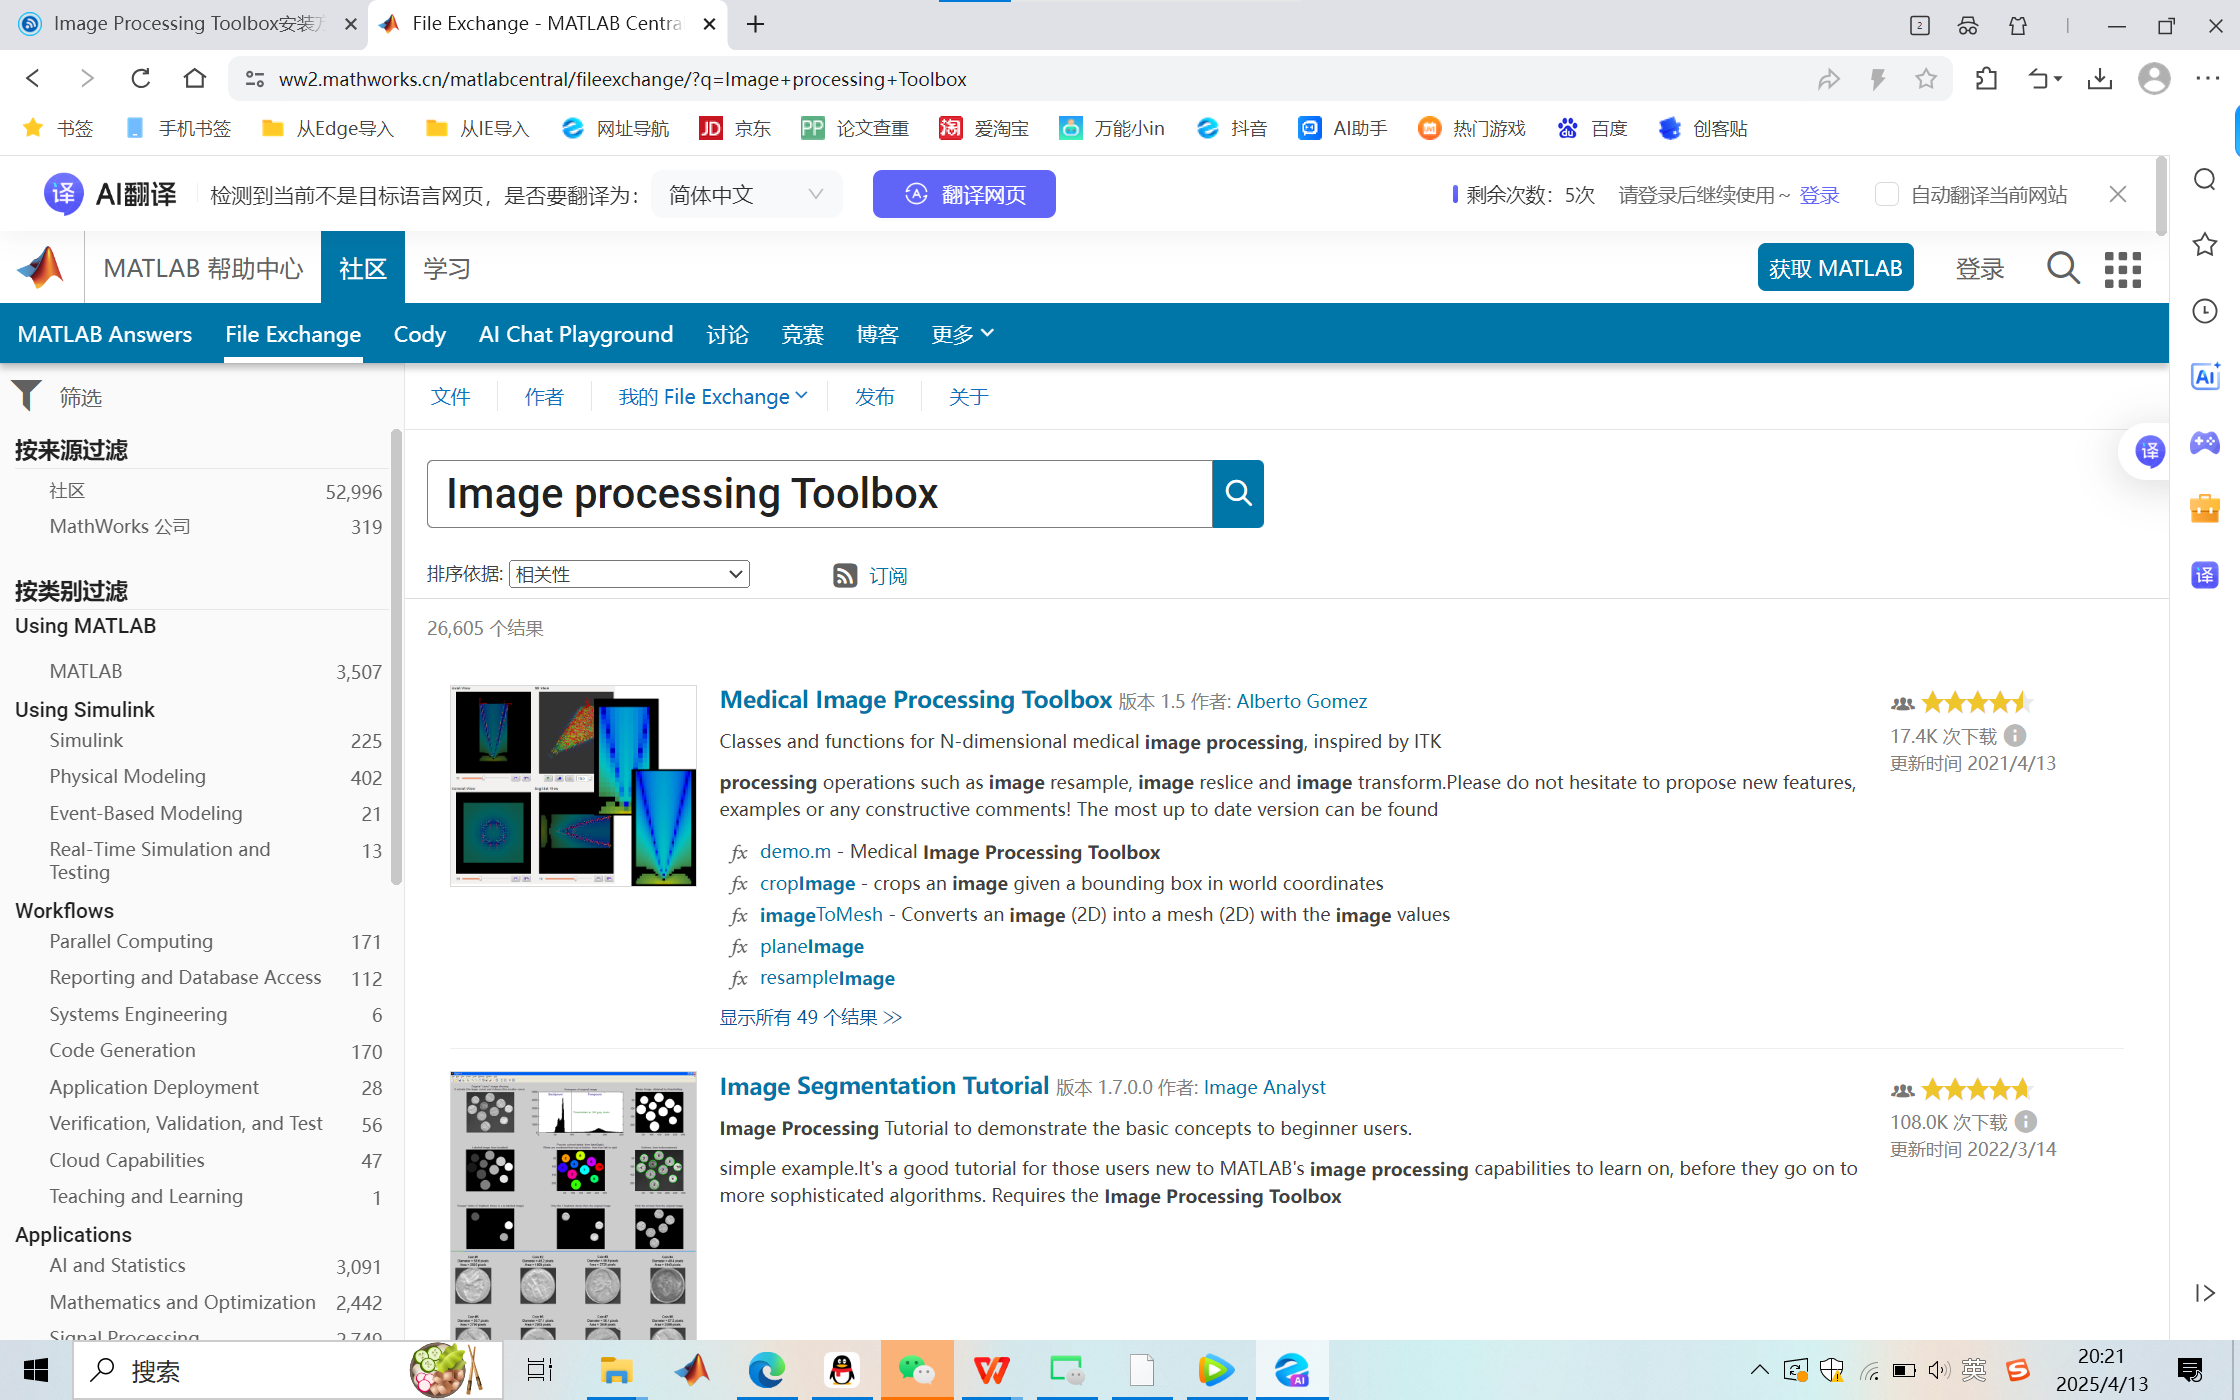
Task: Click the 获取 MATLAB button
Action: point(1835,267)
